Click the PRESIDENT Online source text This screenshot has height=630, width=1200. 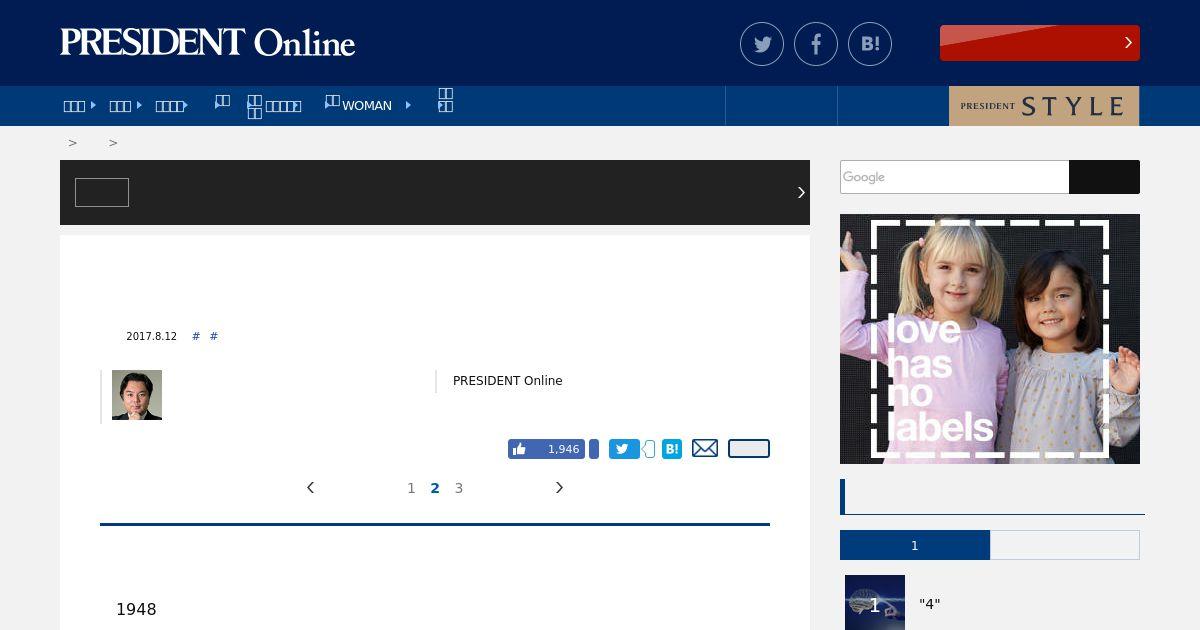coord(508,381)
